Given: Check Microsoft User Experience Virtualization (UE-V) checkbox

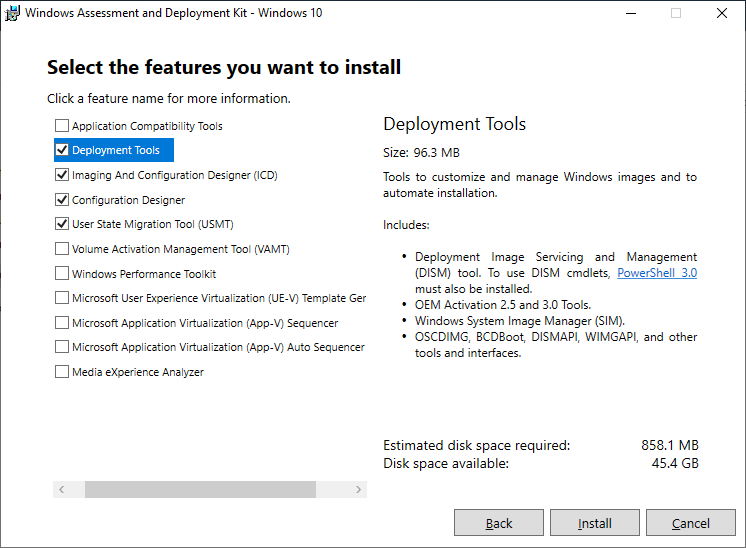Looking at the screenshot, I should (x=62, y=298).
